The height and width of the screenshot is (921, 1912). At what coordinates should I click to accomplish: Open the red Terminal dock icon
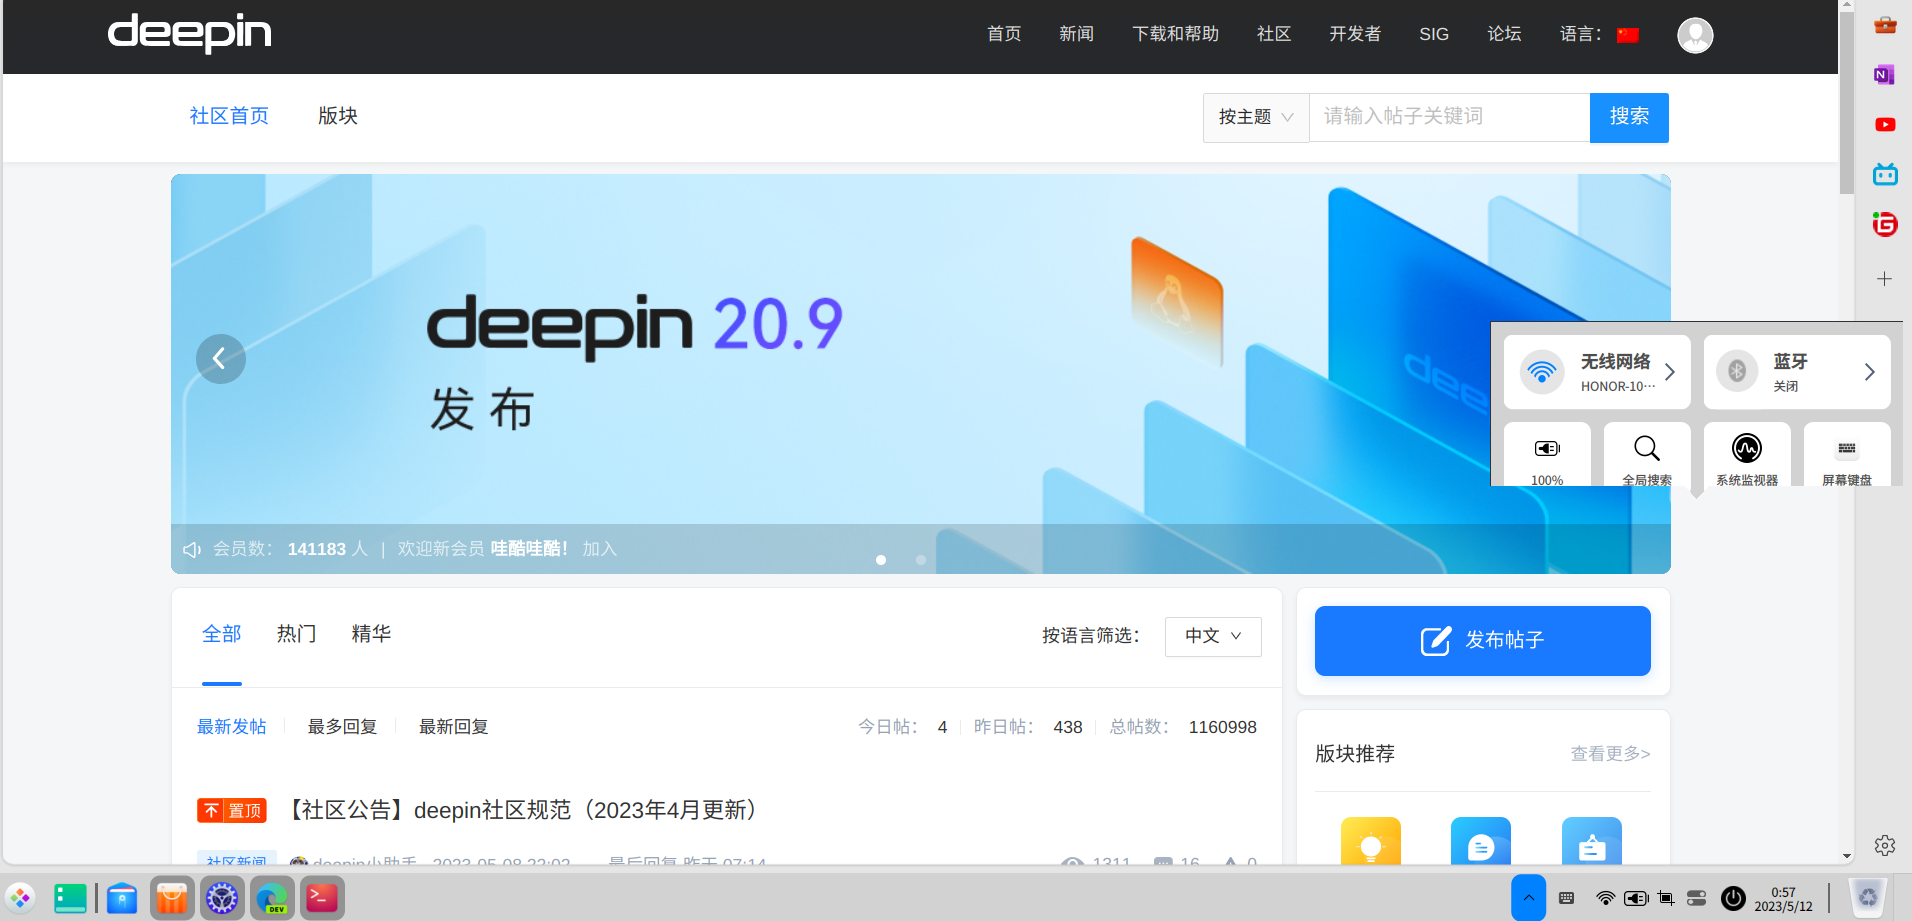point(322,898)
